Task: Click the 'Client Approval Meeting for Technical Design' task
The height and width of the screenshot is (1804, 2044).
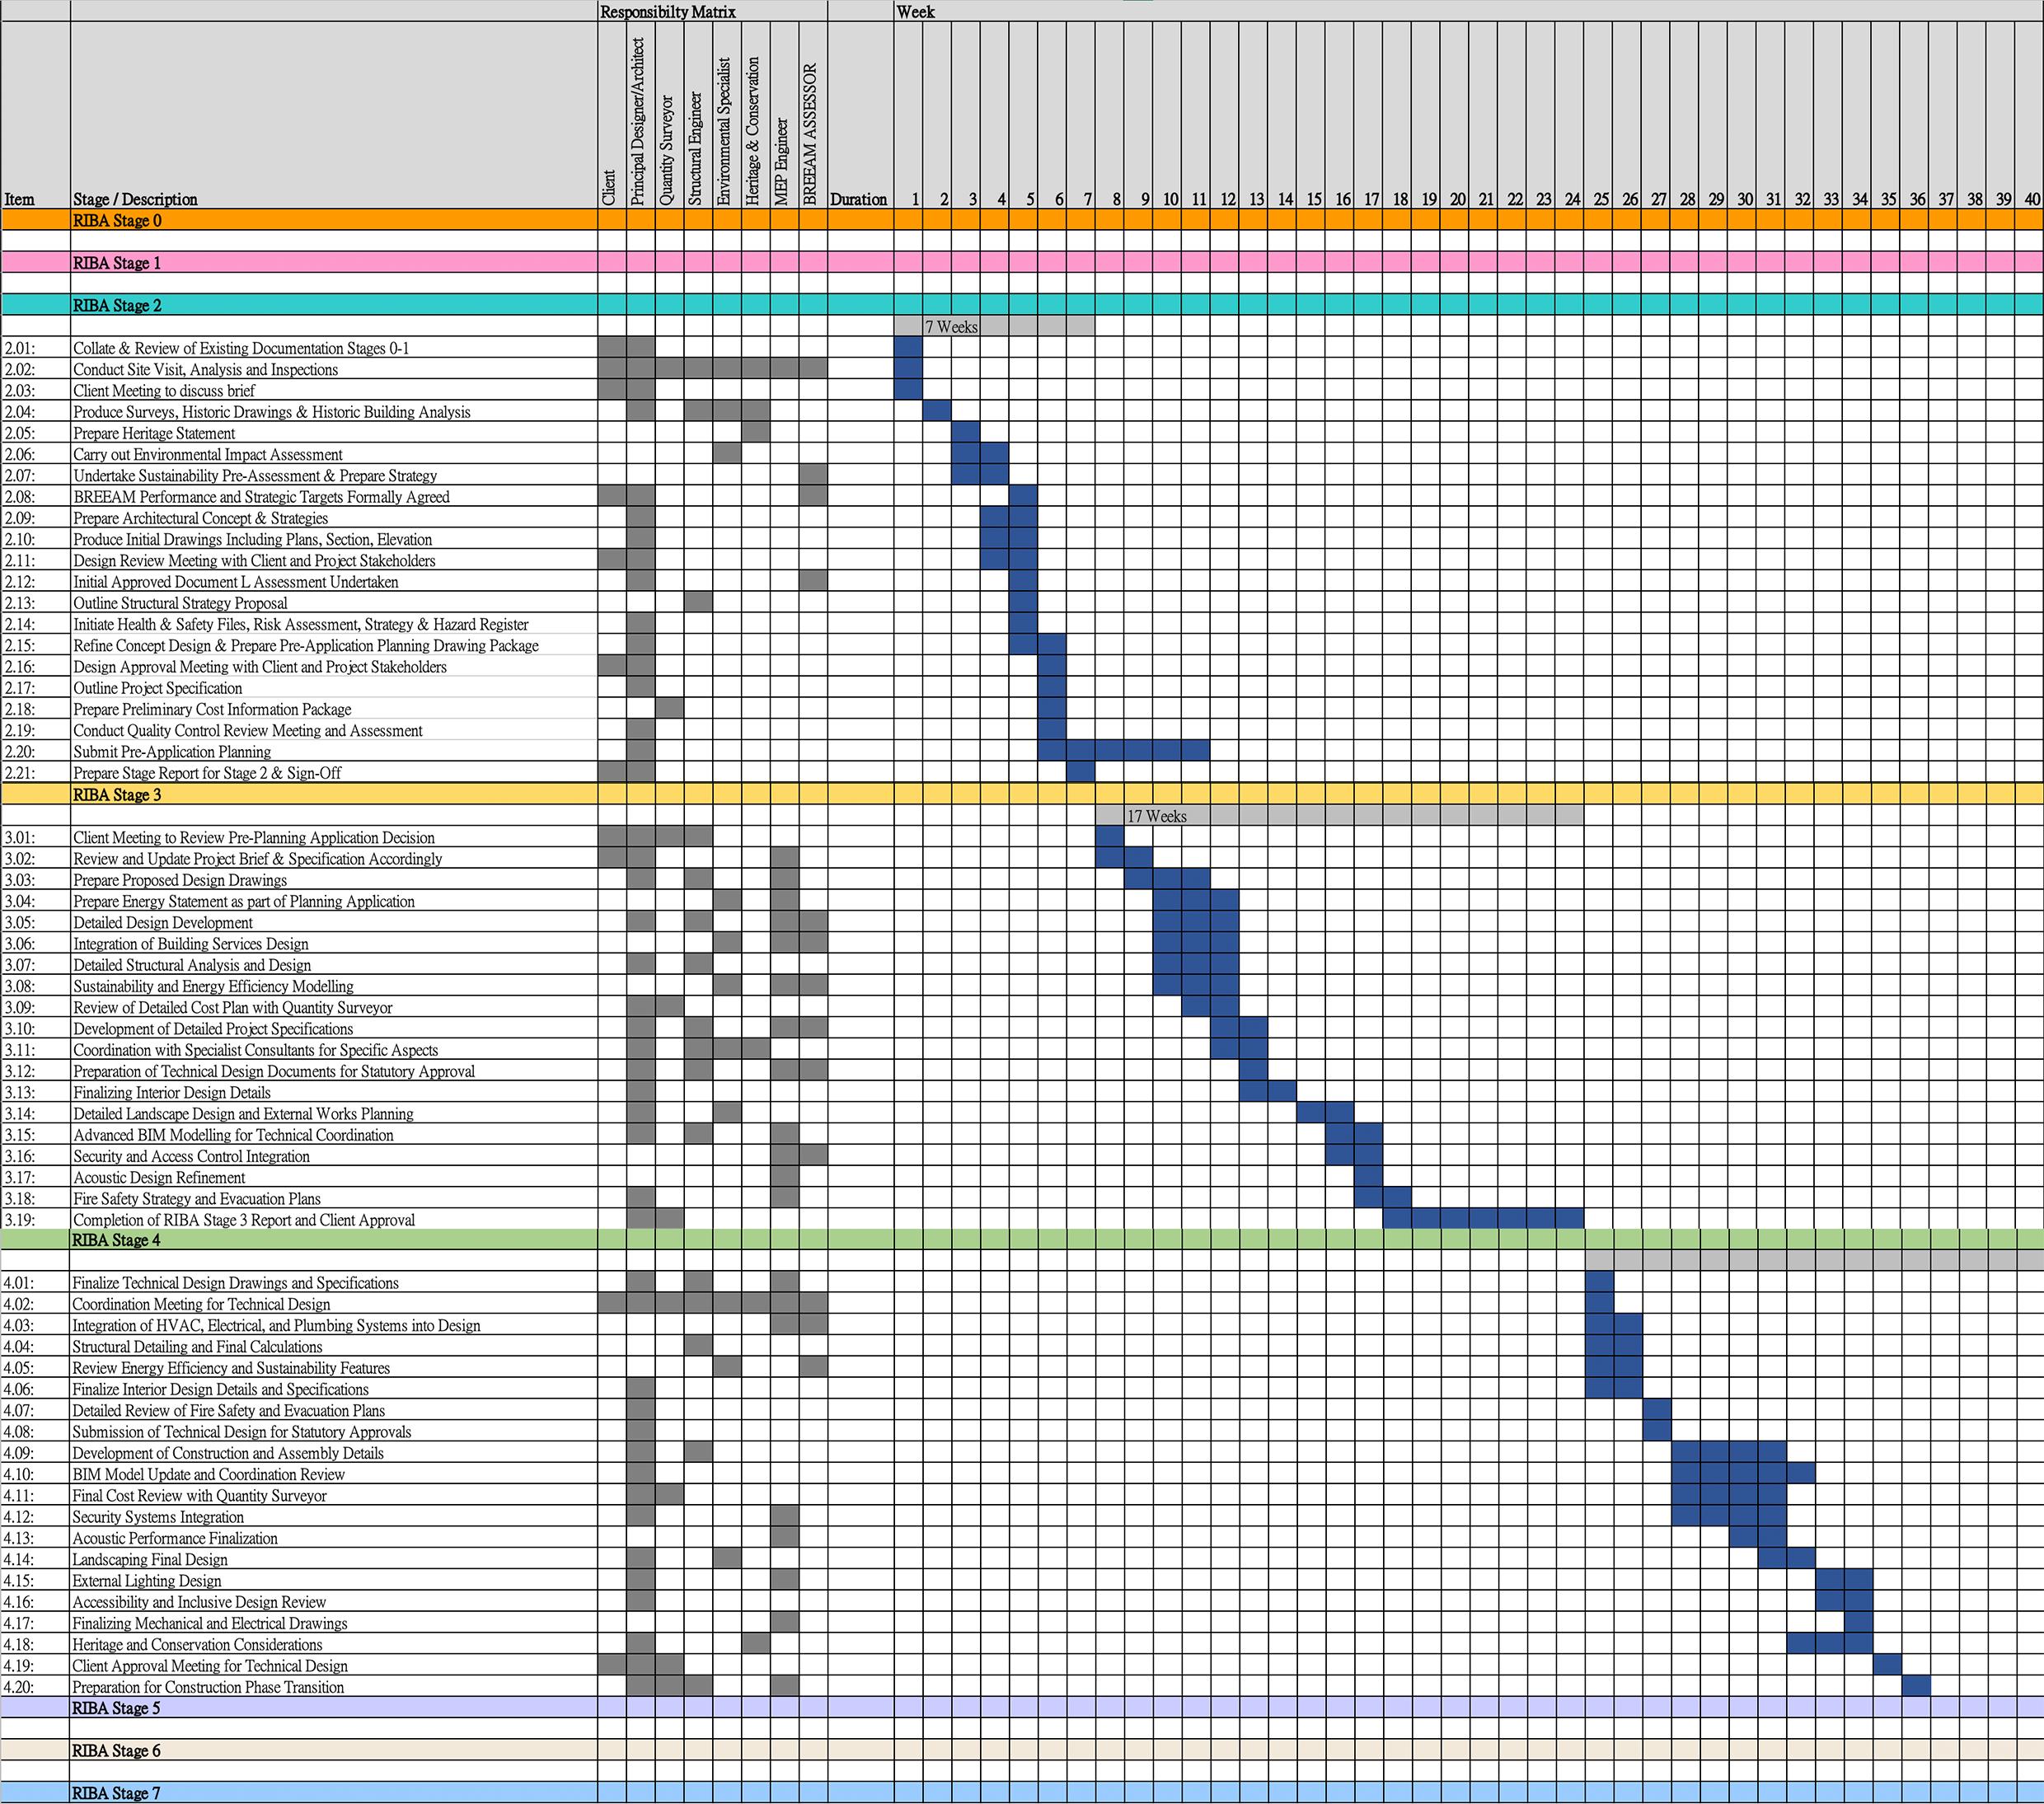Action: pos(210,1666)
